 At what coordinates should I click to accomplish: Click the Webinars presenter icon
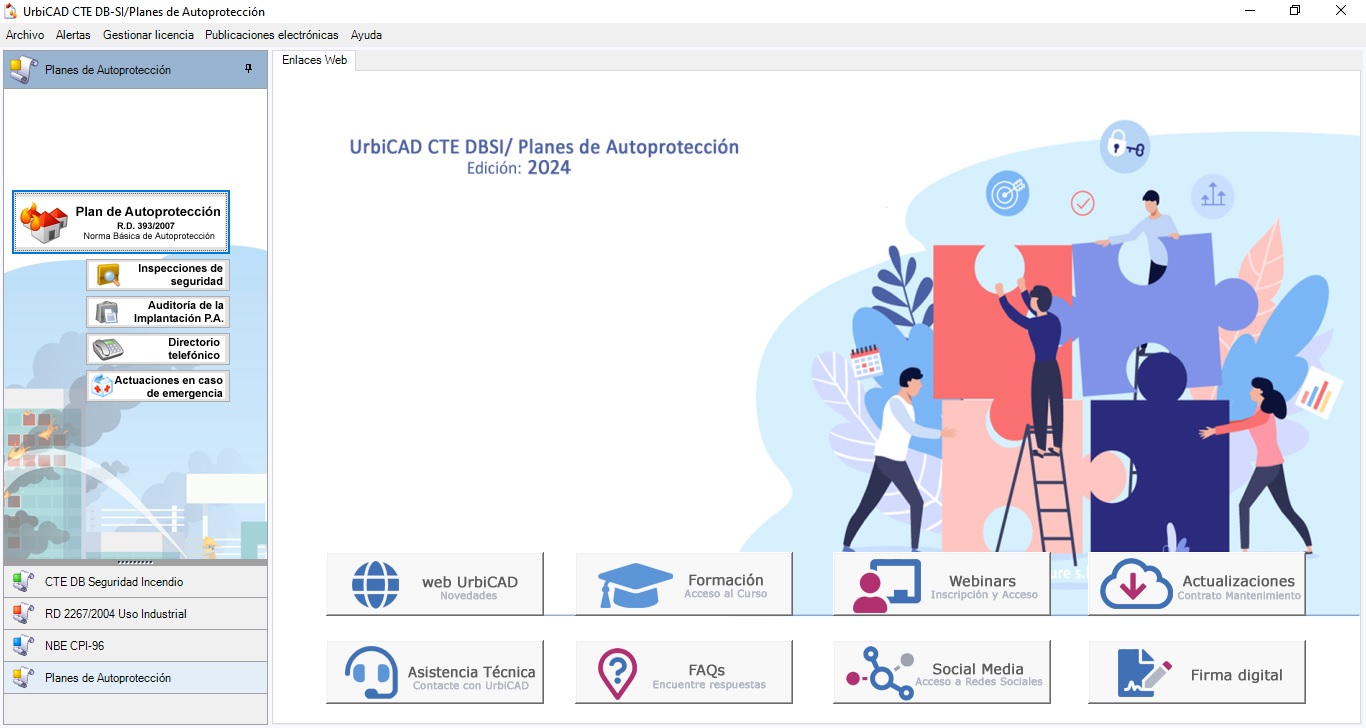pos(886,586)
